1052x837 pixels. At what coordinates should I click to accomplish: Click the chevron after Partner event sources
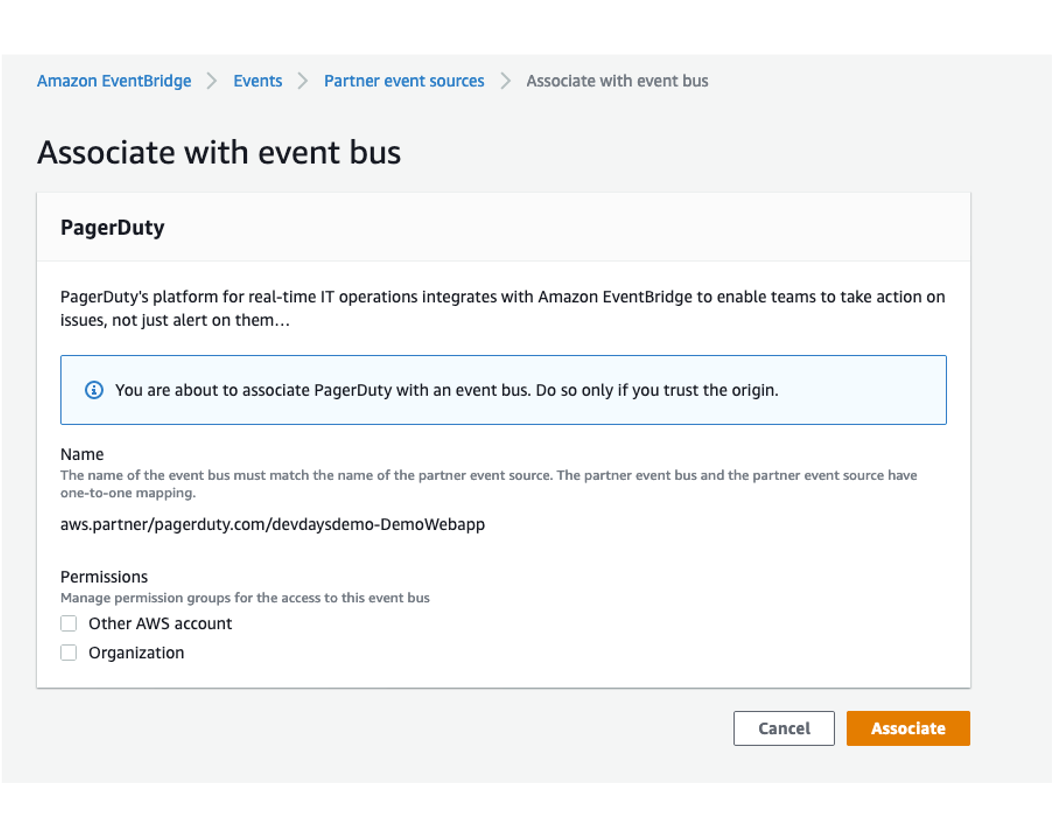click(x=506, y=81)
